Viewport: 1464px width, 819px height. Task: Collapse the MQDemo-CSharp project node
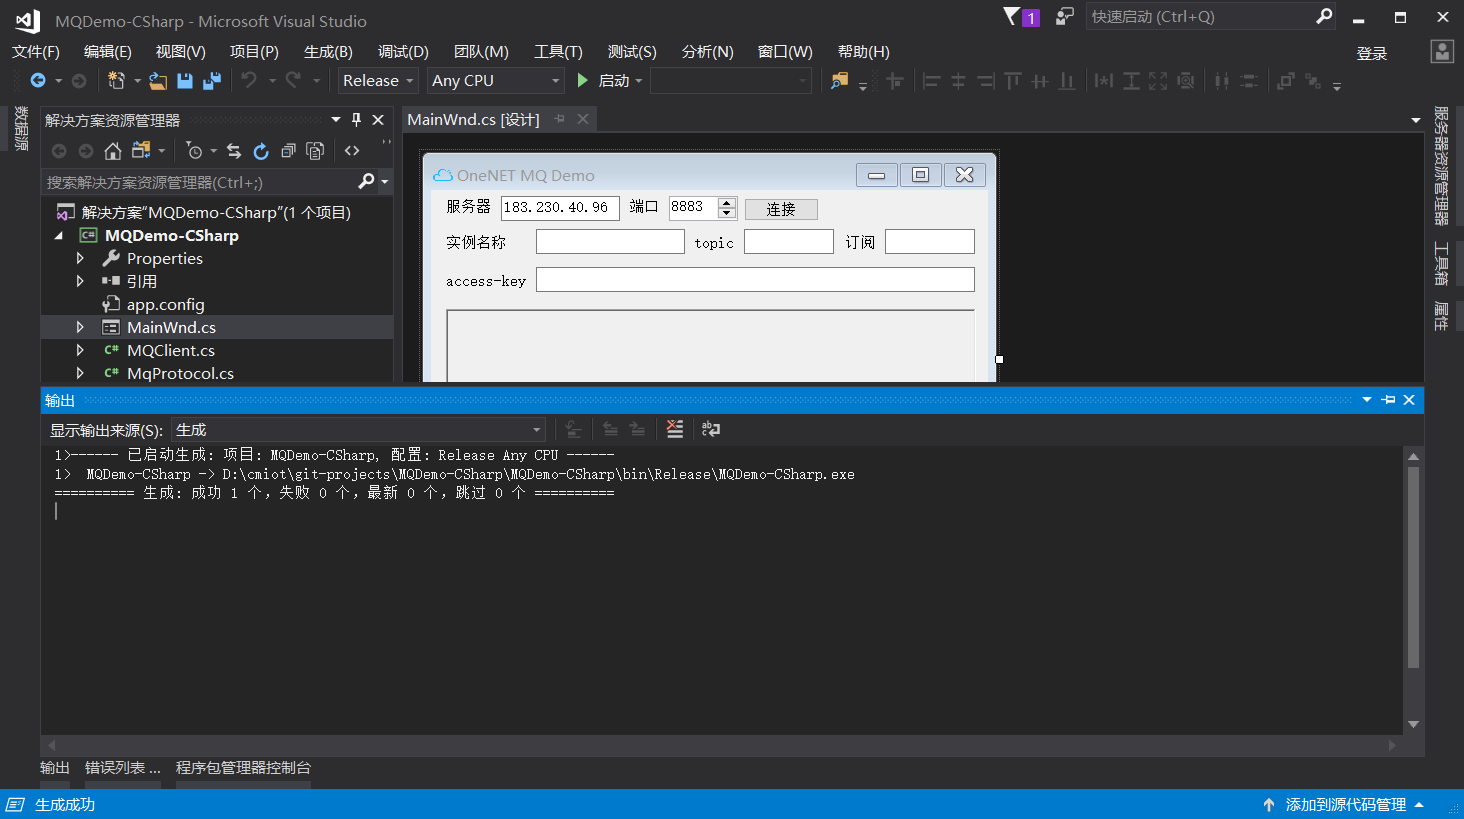58,236
